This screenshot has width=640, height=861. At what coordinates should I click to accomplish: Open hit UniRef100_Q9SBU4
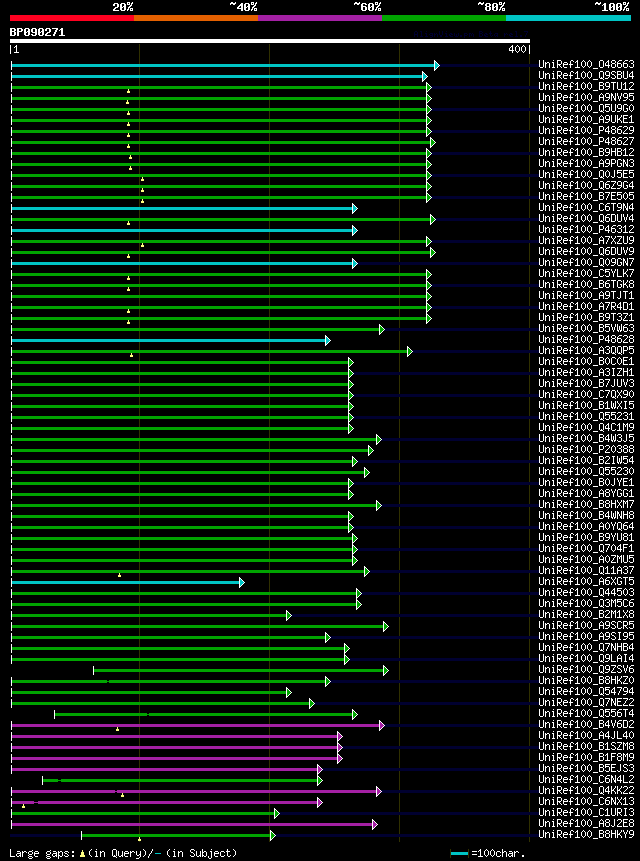pyautogui.click(x=586, y=75)
